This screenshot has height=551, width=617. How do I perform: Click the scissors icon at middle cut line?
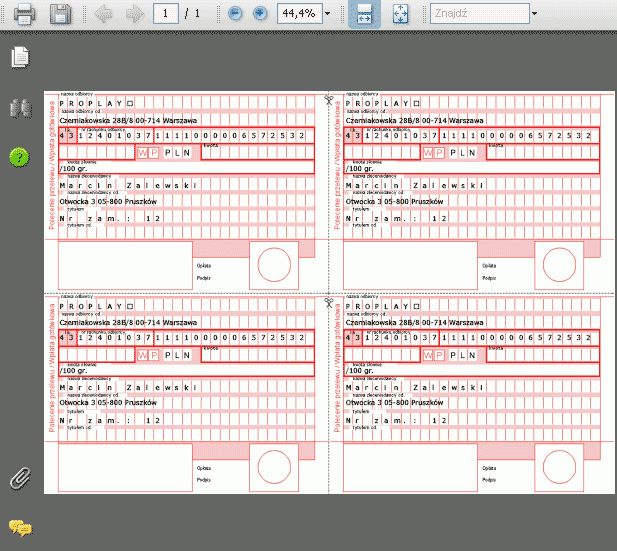[329, 303]
